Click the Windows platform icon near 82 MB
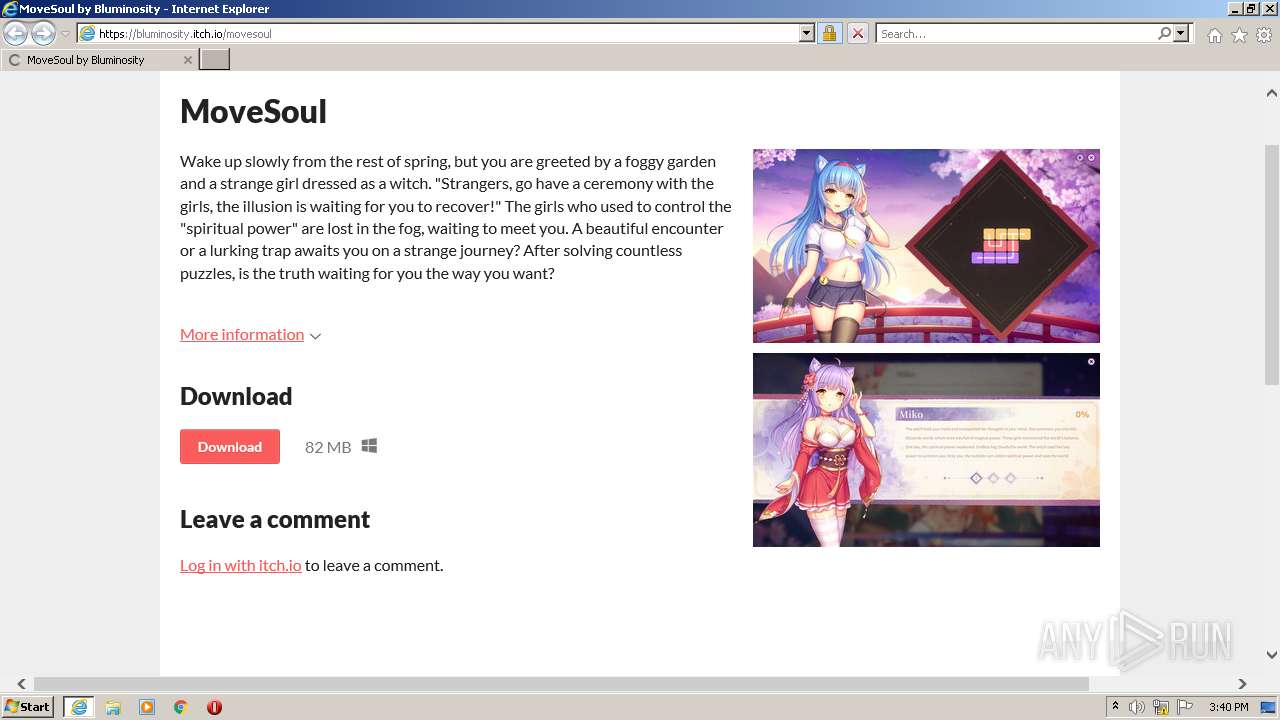This screenshot has width=1280, height=720. pyautogui.click(x=369, y=446)
